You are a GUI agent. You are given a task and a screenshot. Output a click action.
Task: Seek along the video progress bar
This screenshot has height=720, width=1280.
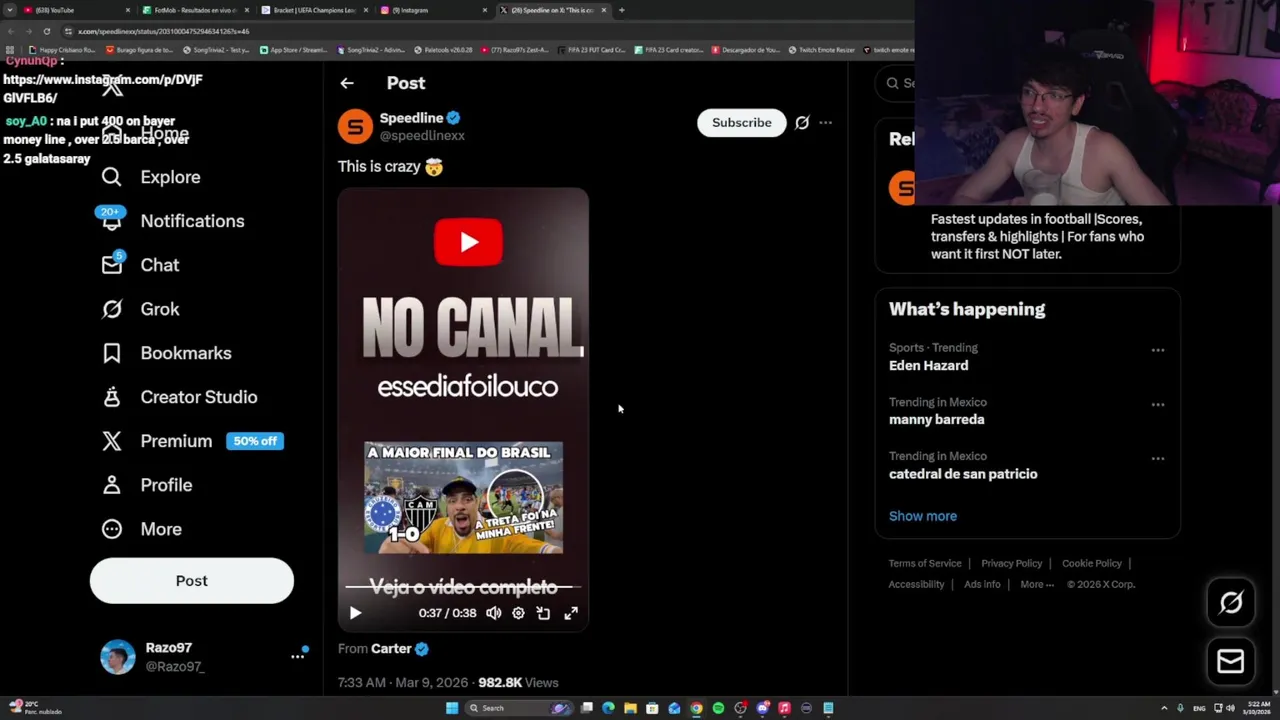click(463, 588)
